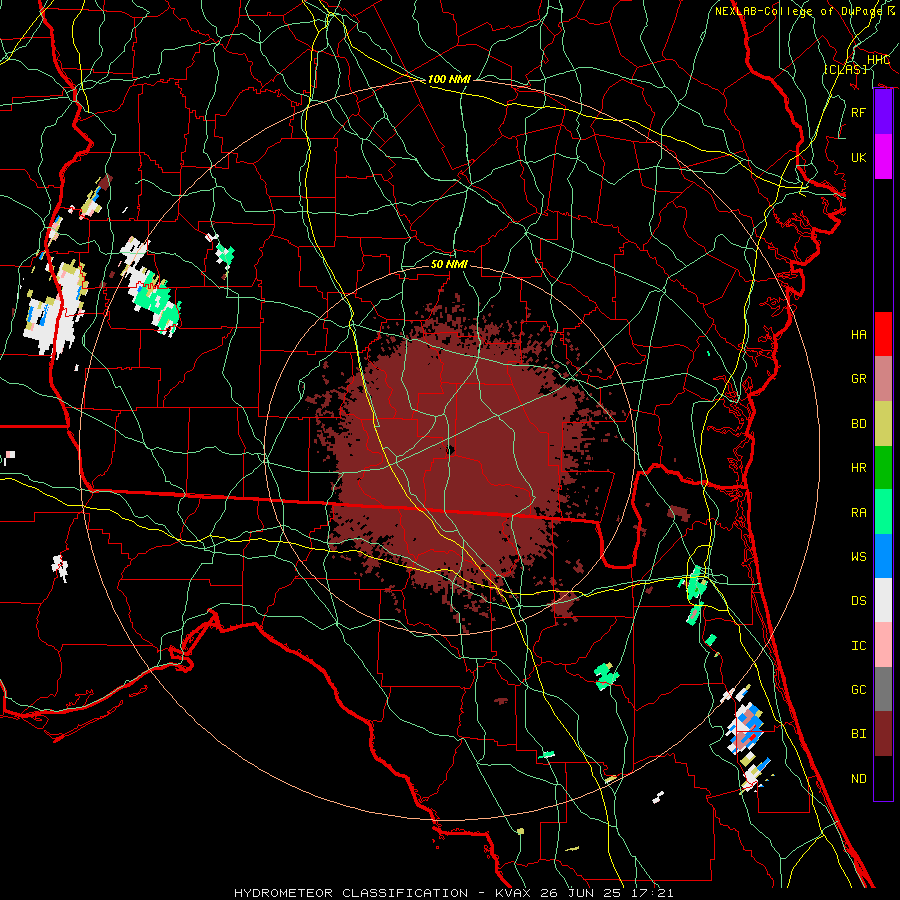Select the BD yellow legend block

[x=883, y=423]
